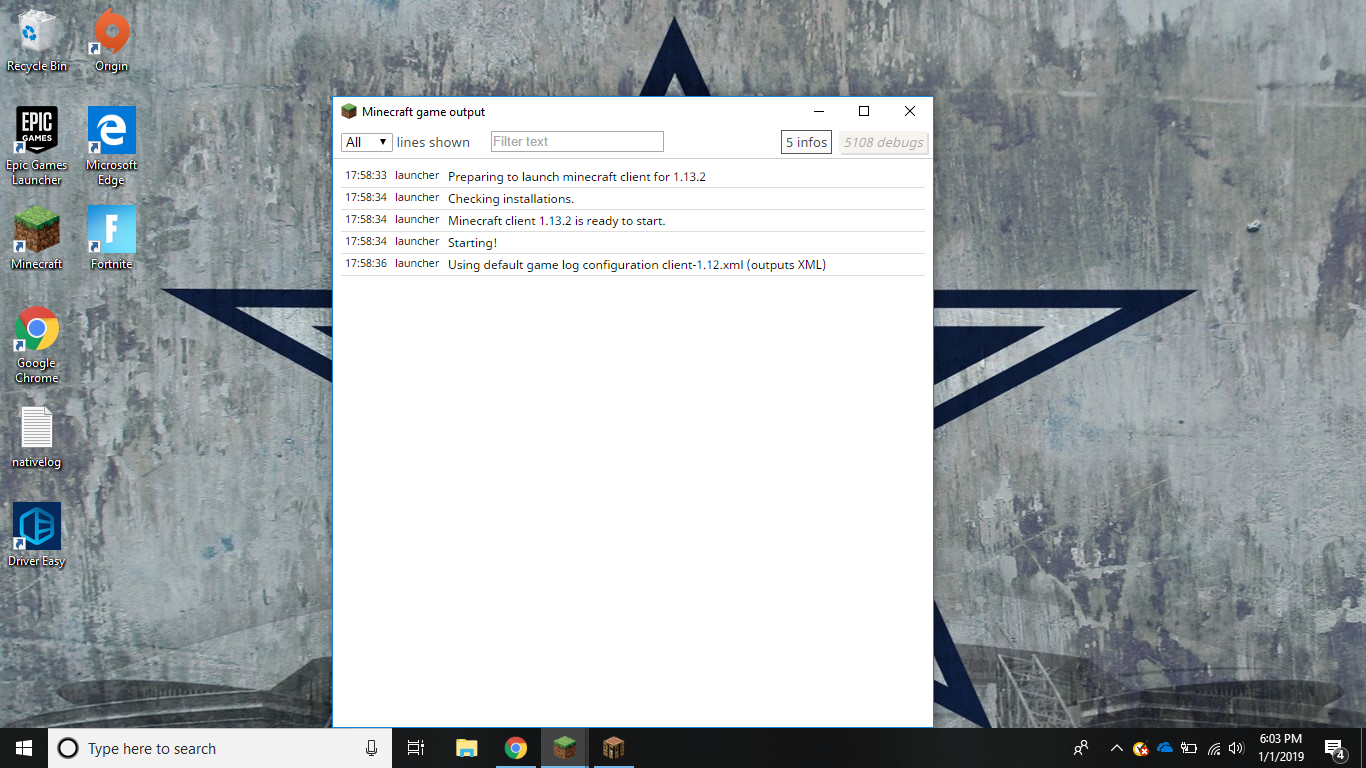
Task: Click the volume icon in system tray
Action: [1237, 748]
